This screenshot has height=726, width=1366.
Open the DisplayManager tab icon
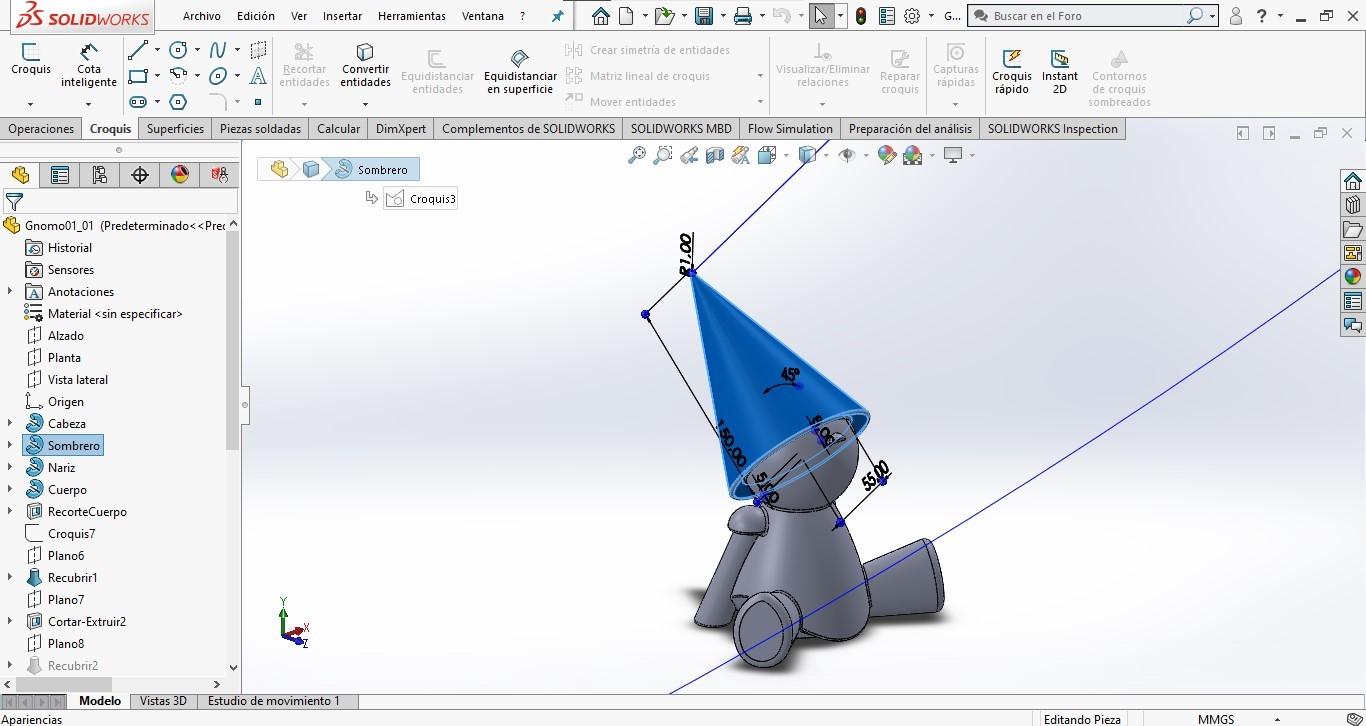[180, 175]
